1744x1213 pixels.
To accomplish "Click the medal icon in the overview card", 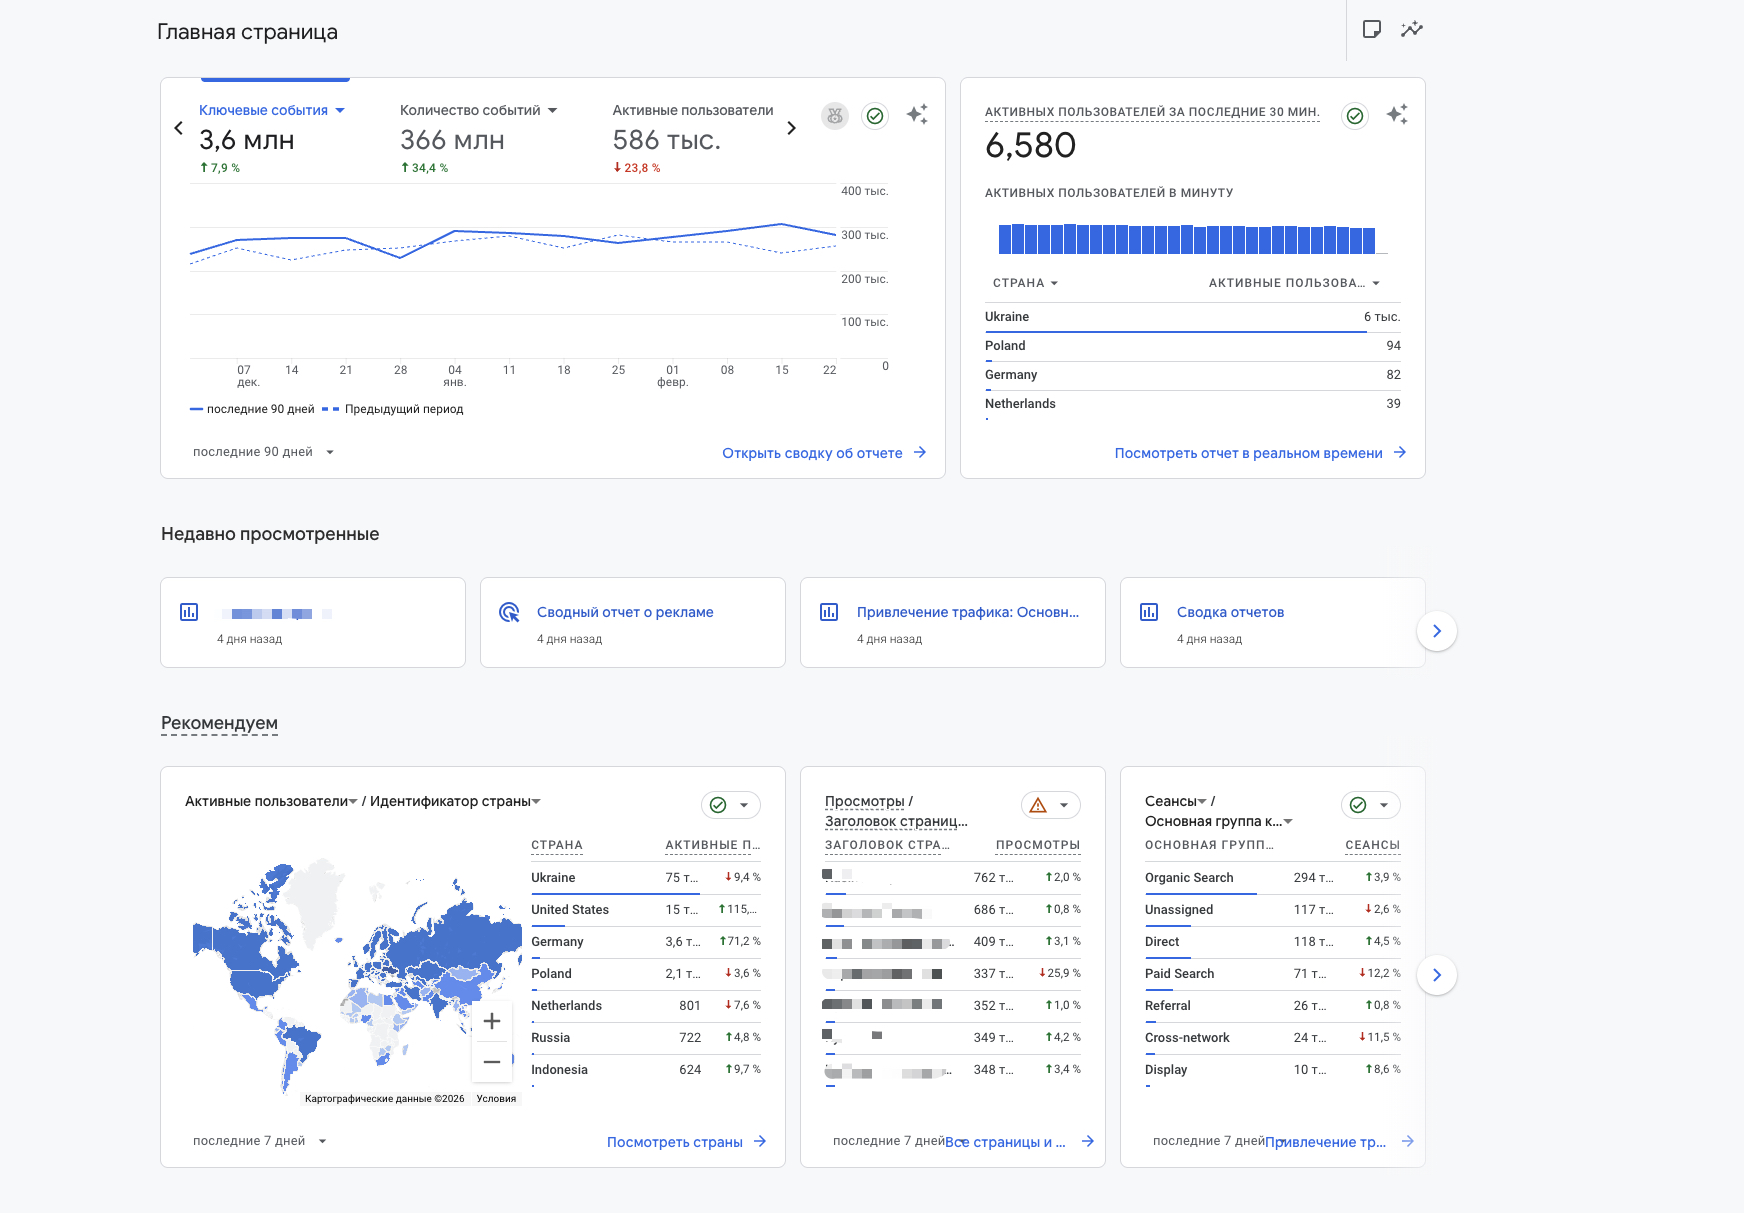I will click(x=835, y=116).
